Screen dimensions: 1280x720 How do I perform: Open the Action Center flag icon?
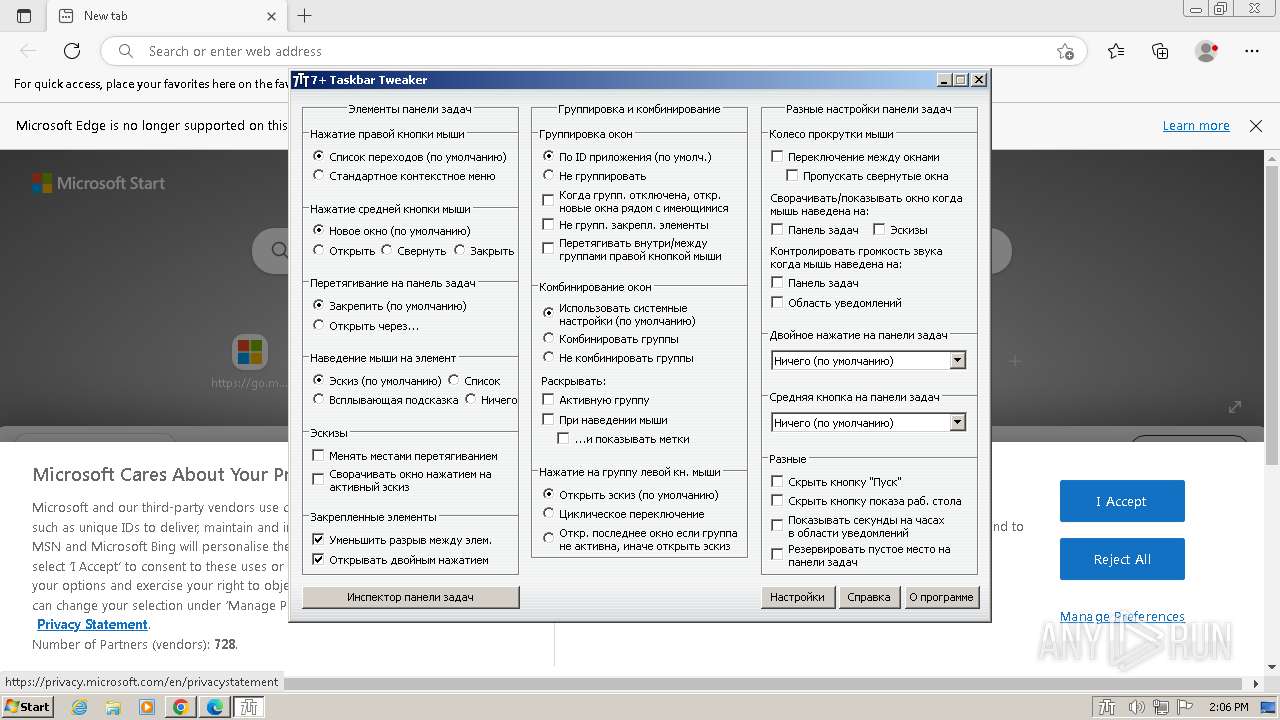1185,707
